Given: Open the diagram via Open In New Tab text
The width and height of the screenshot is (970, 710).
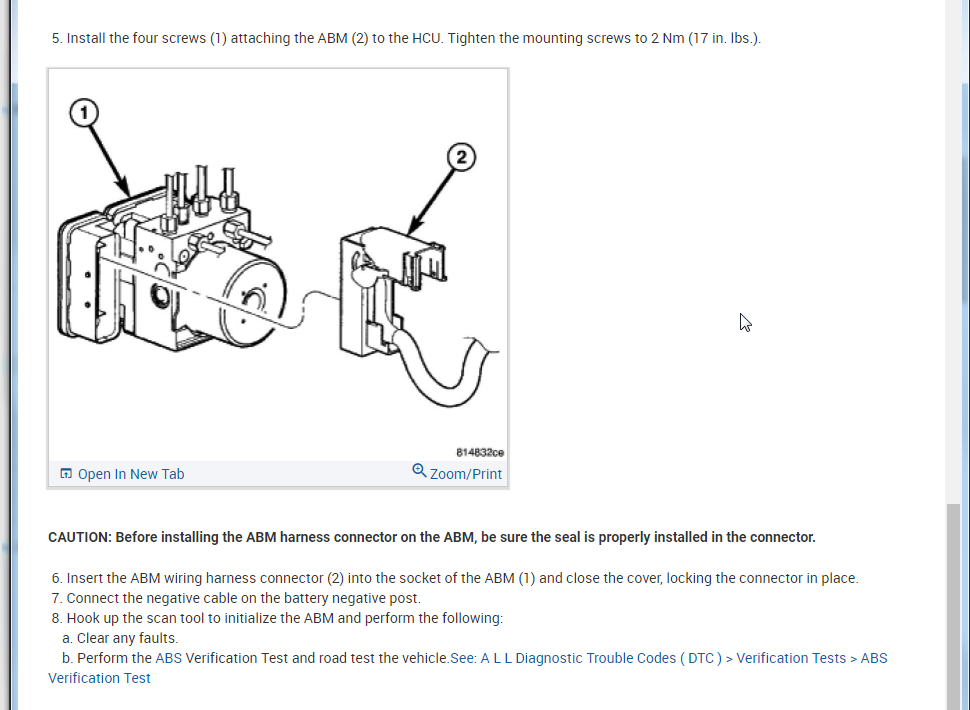Looking at the screenshot, I should 131,474.
